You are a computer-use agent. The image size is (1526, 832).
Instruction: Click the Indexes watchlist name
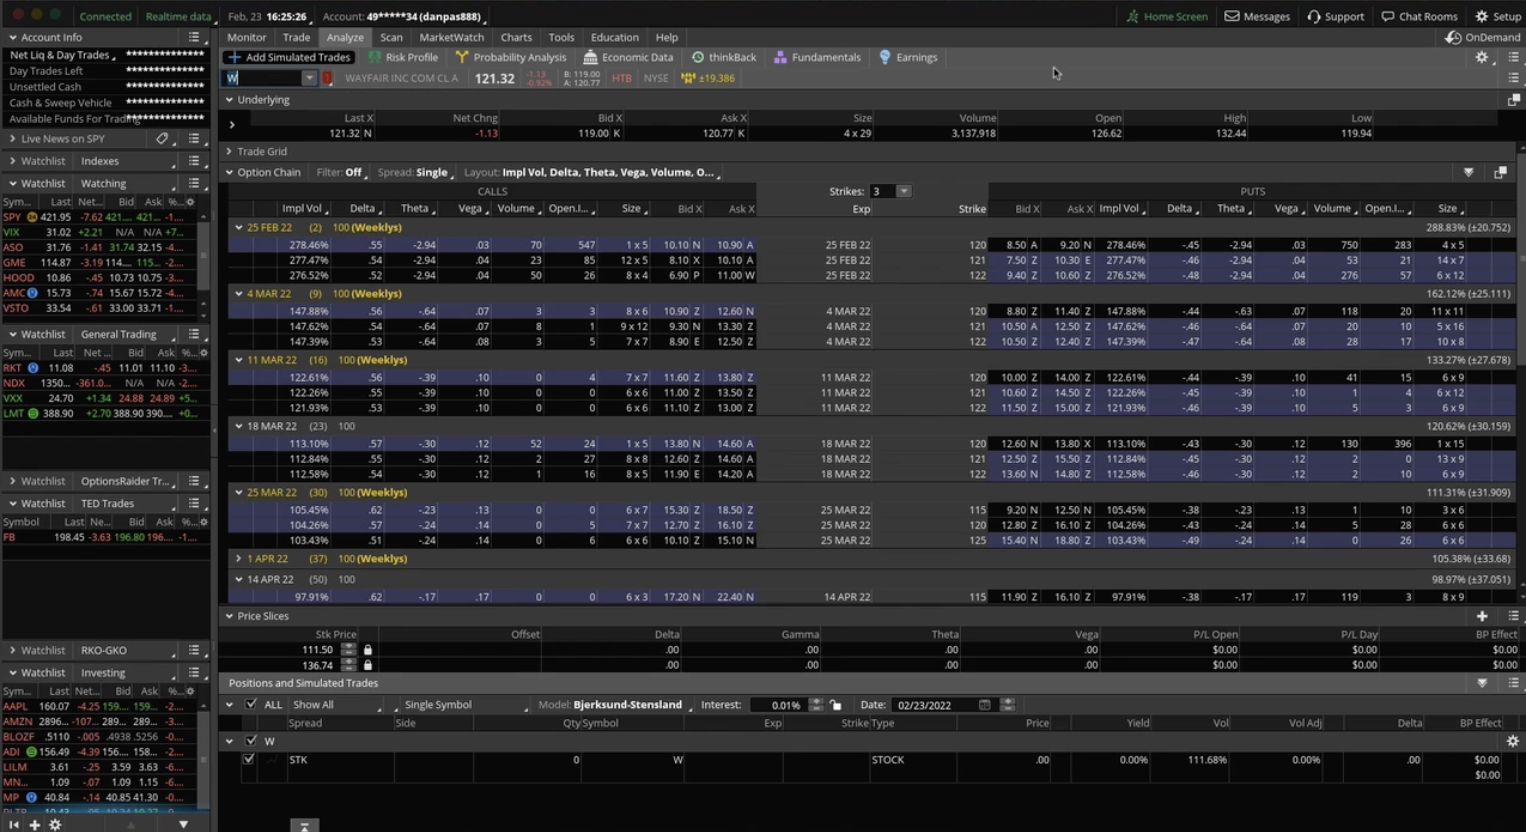point(100,161)
